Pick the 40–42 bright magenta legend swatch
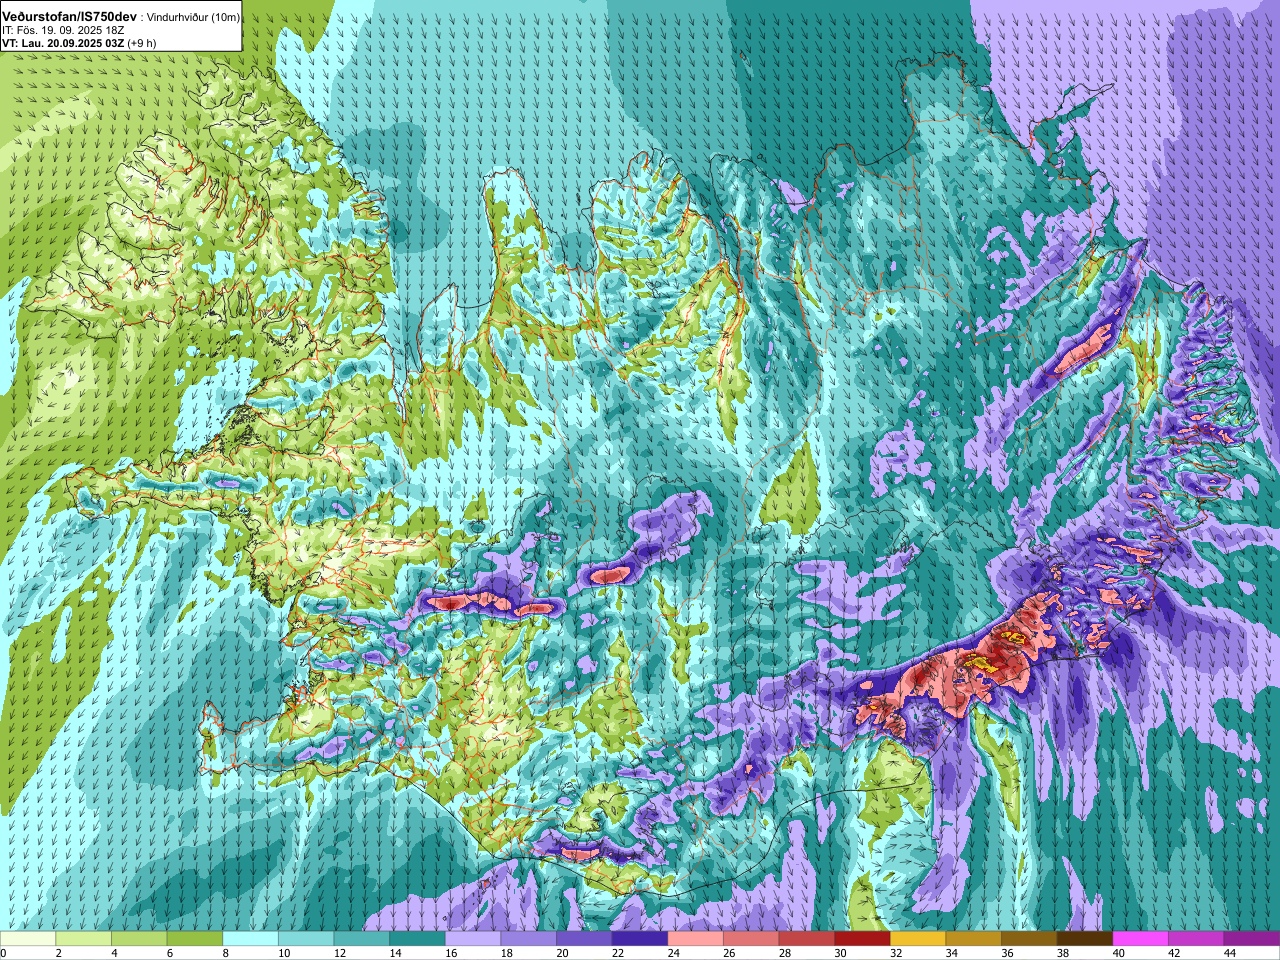The width and height of the screenshot is (1280, 960). coord(1141,939)
